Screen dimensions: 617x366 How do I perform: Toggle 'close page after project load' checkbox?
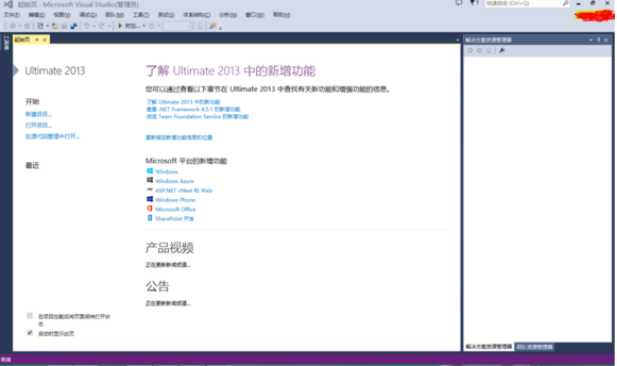[x=30, y=316]
